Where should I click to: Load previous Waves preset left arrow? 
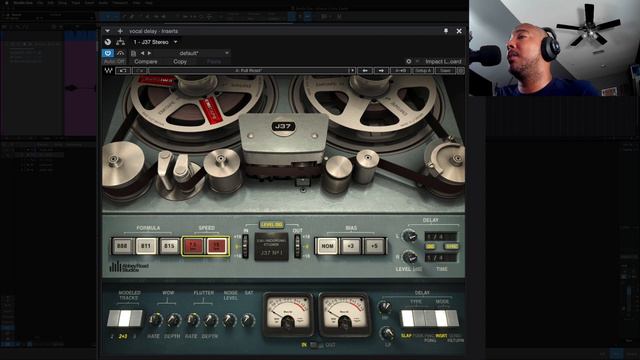(x=365, y=71)
